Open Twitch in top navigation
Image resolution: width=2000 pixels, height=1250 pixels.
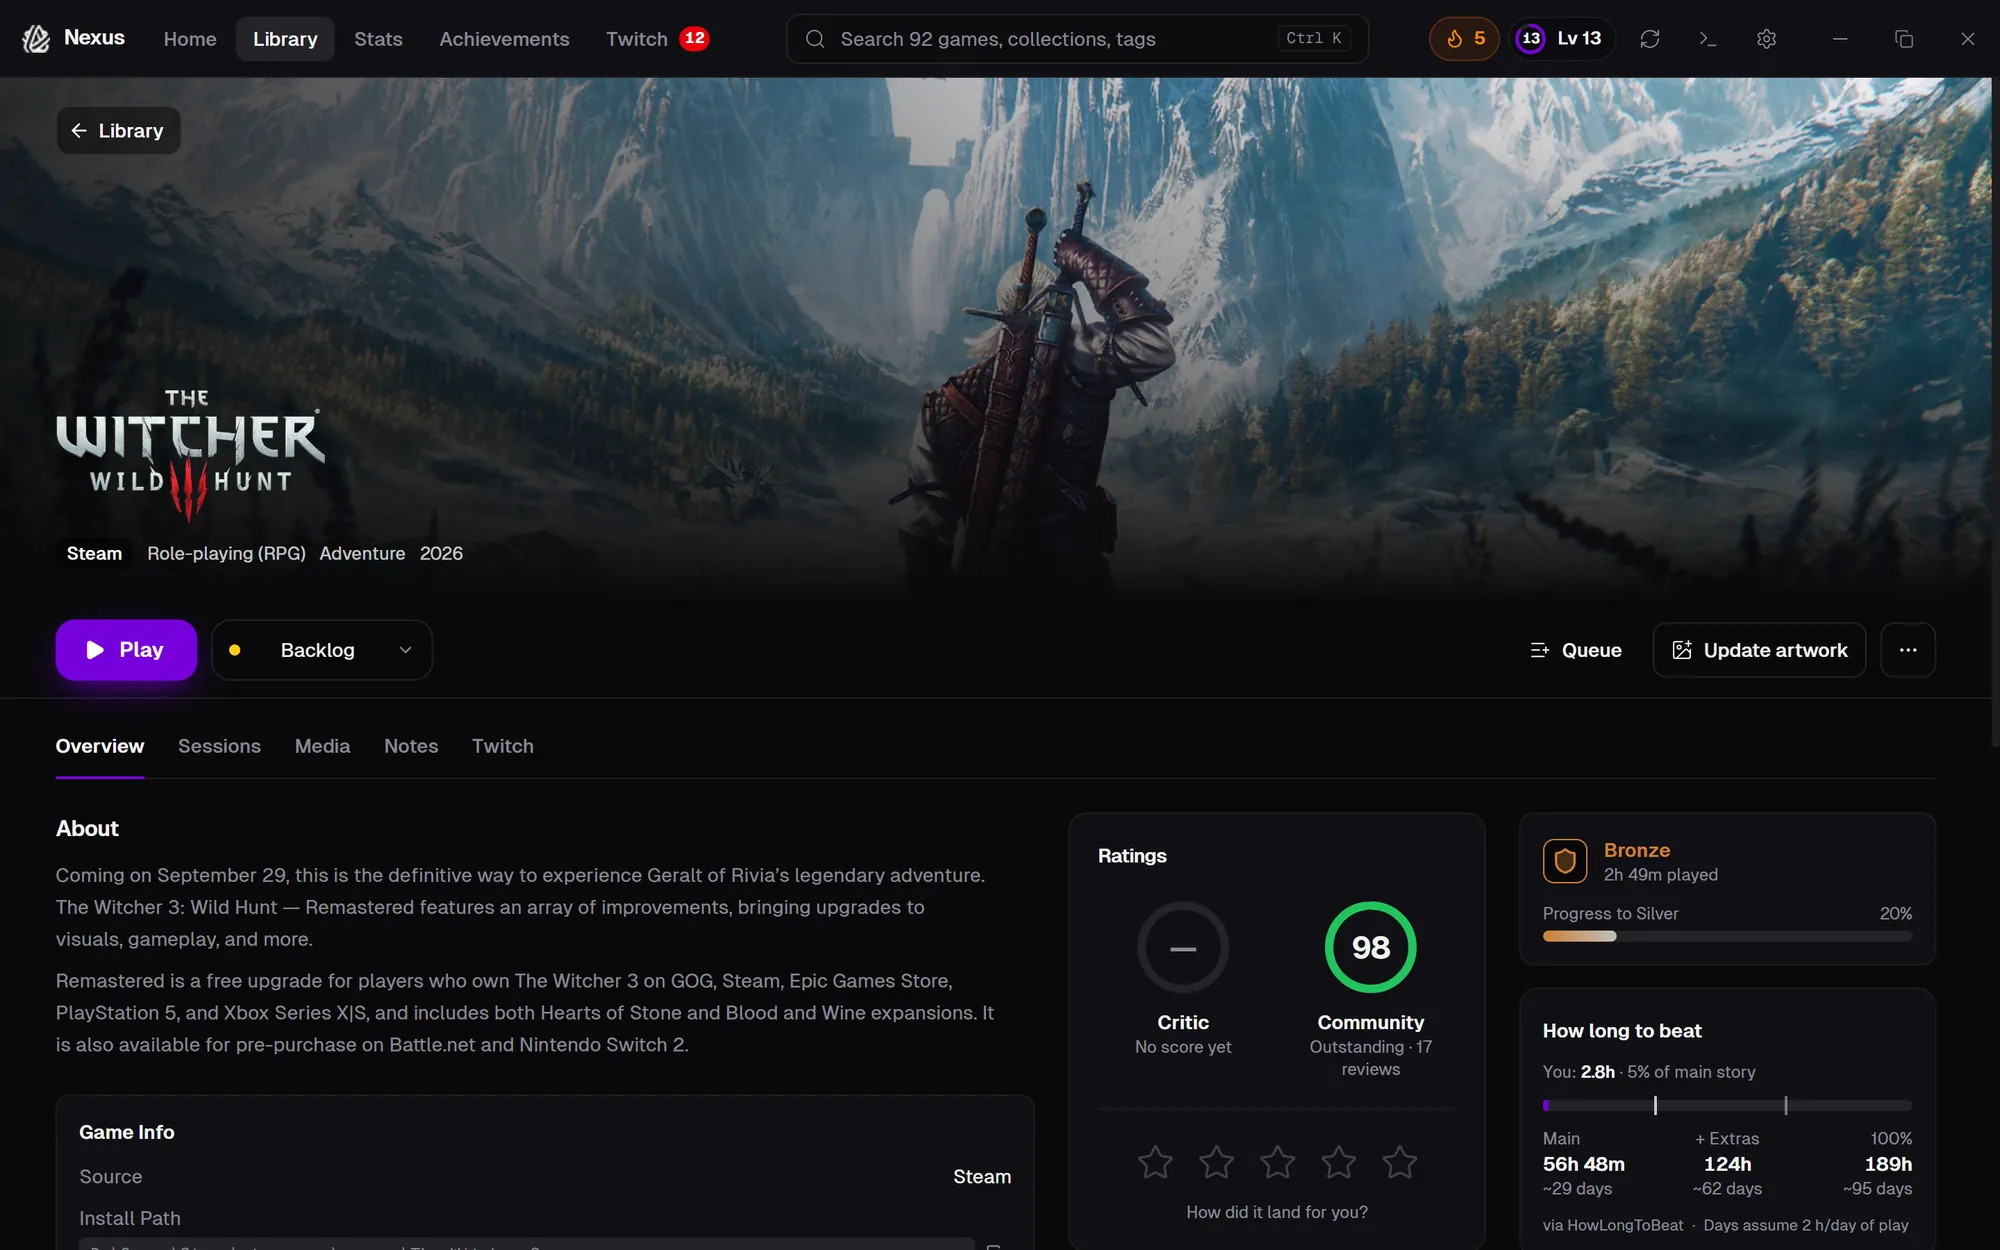click(637, 39)
